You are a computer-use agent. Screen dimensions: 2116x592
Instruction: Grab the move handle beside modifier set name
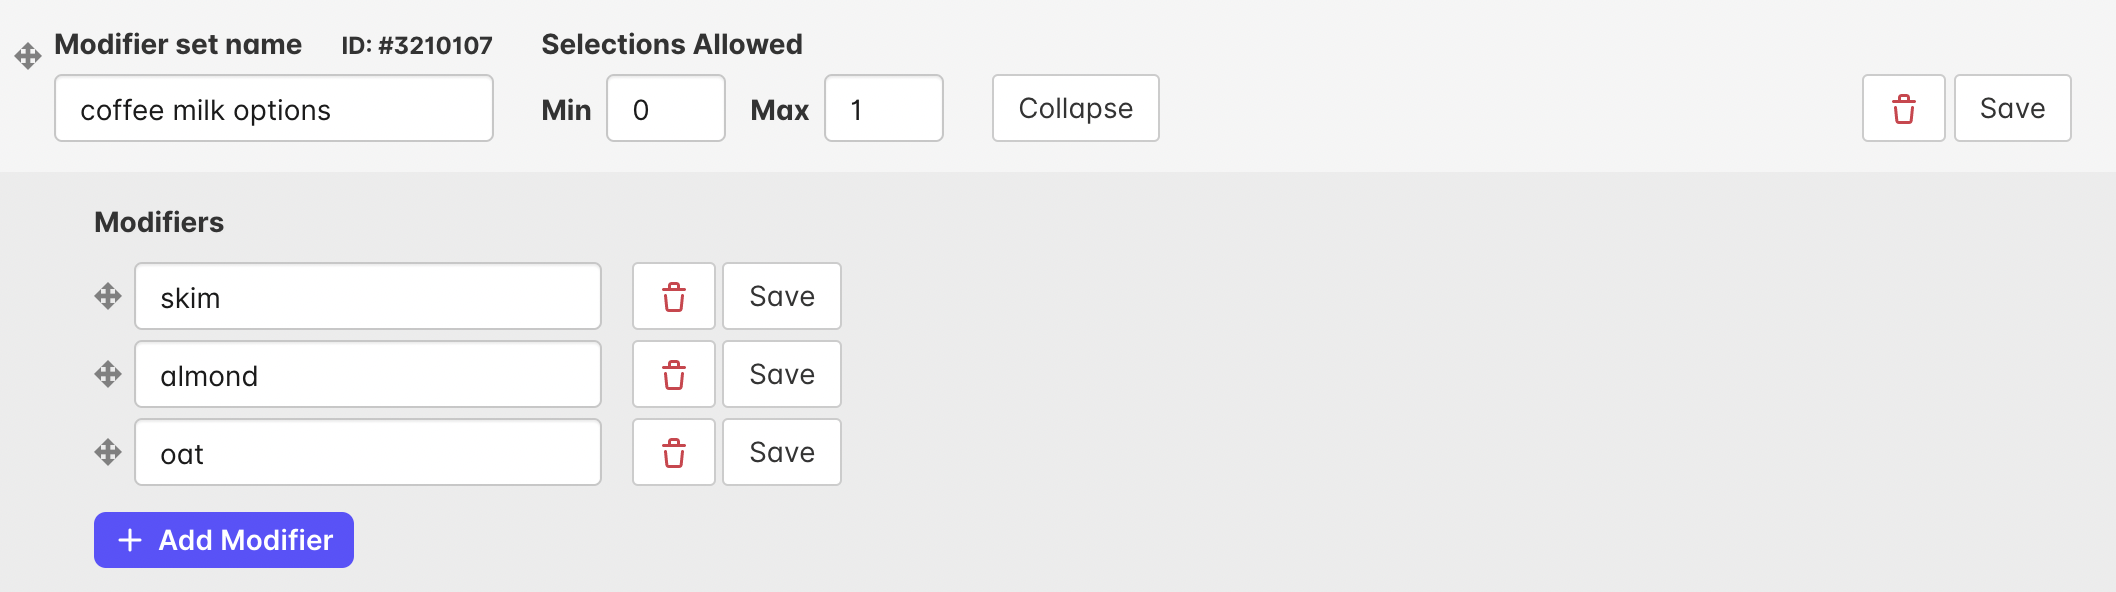[x=28, y=56]
